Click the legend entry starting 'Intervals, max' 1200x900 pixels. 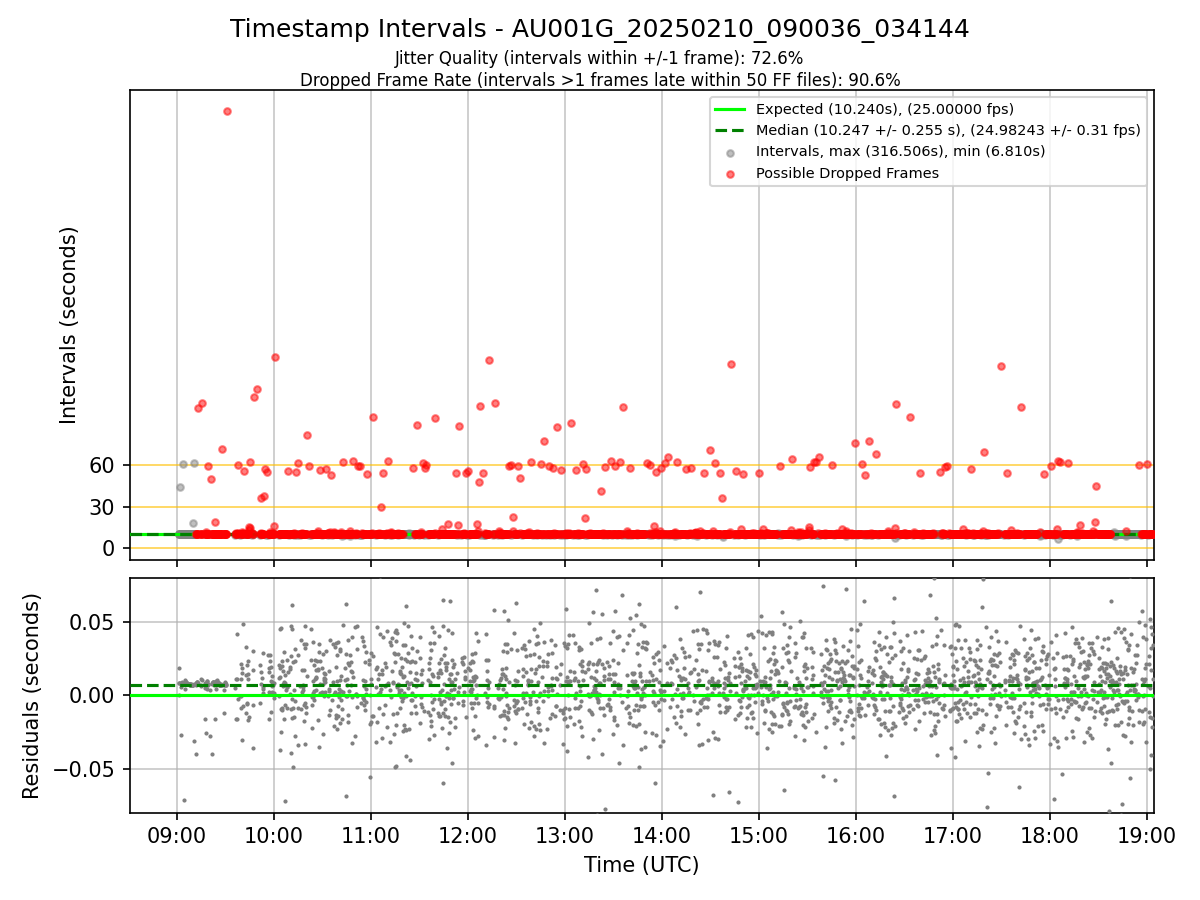[x=900, y=152]
